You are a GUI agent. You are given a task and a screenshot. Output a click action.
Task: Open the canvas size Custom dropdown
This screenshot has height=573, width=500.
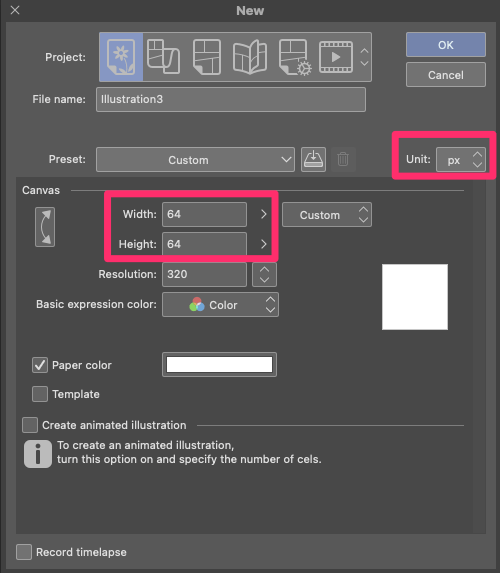click(x=327, y=215)
